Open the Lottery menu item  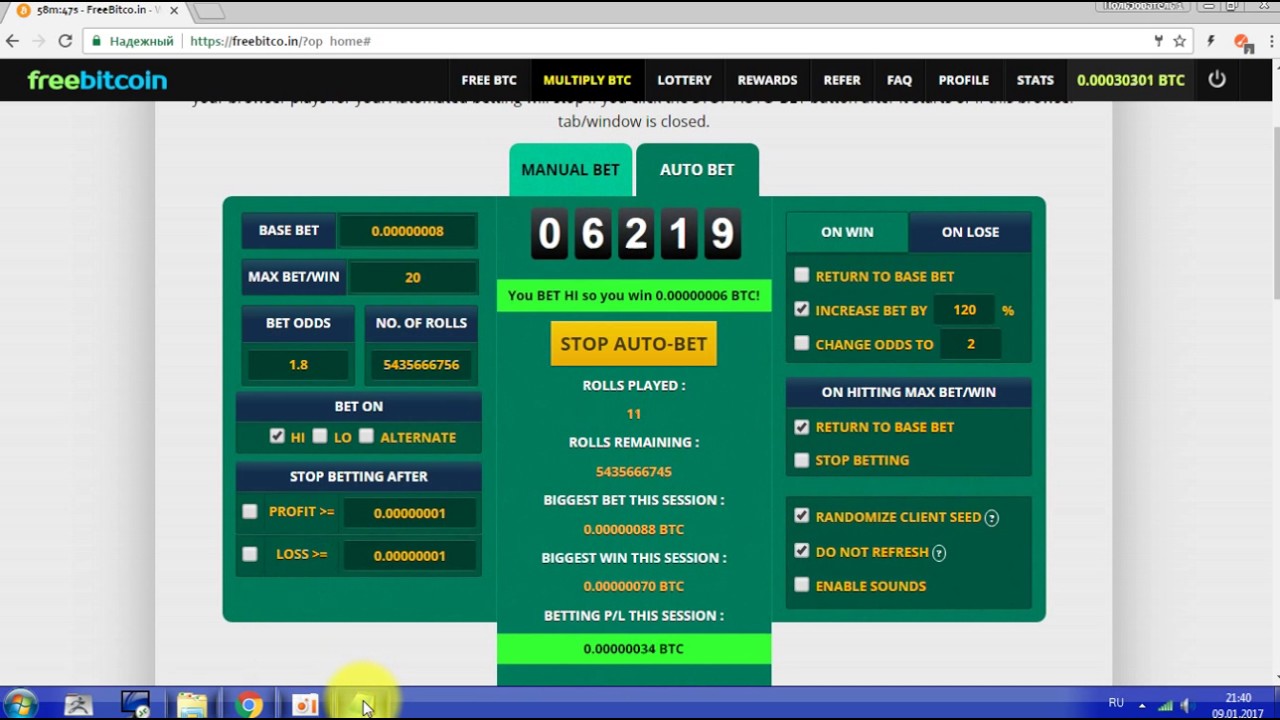point(684,80)
